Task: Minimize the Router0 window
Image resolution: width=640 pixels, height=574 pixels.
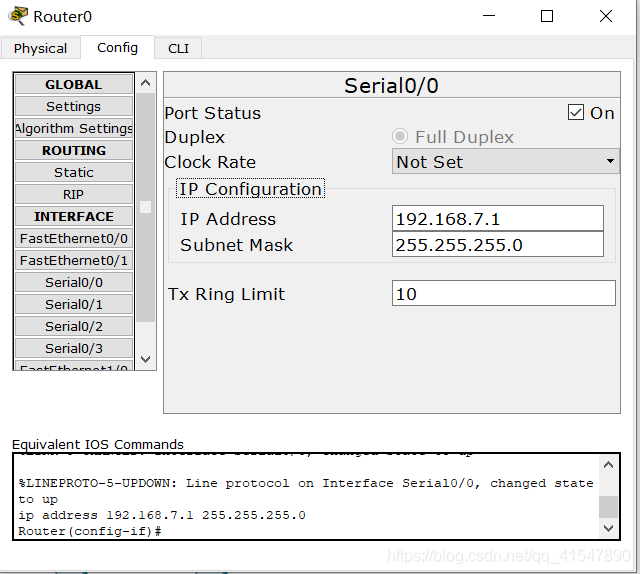Action: coord(489,16)
